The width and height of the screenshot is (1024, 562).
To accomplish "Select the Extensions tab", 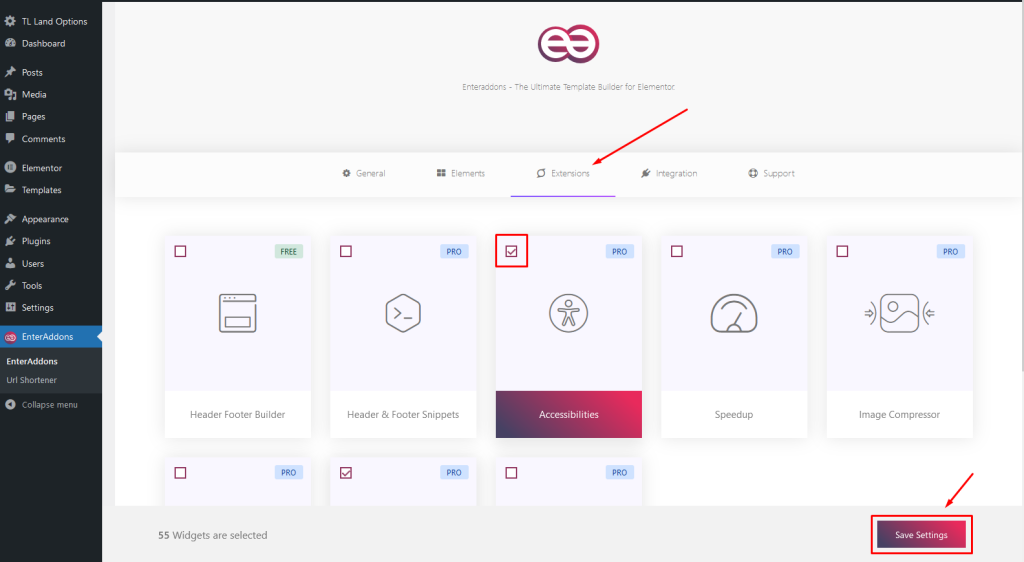I will tap(563, 174).
